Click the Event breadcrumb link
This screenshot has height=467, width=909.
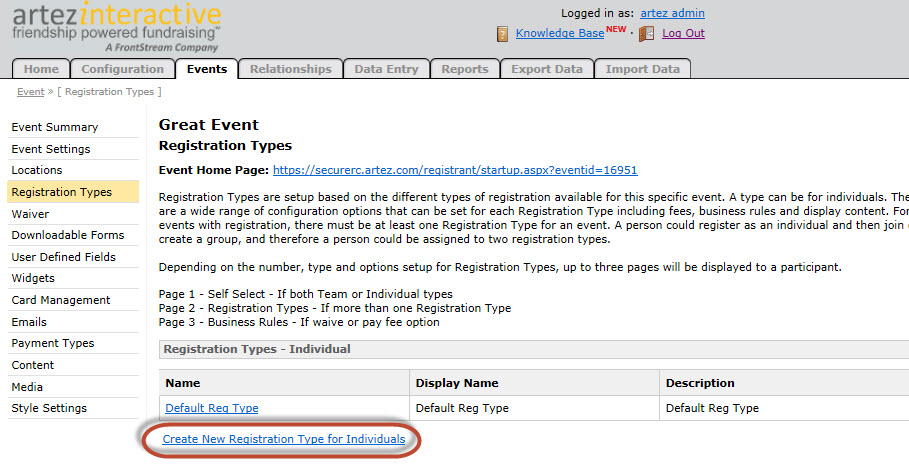pos(31,92)
